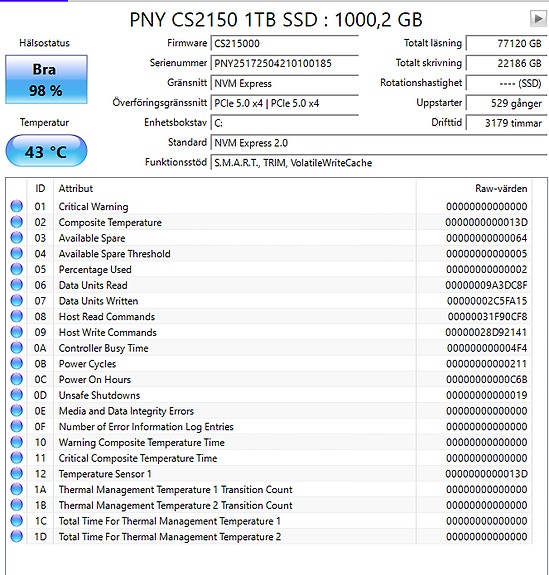Click the status dot for Power Cycles

coord(17,363)
